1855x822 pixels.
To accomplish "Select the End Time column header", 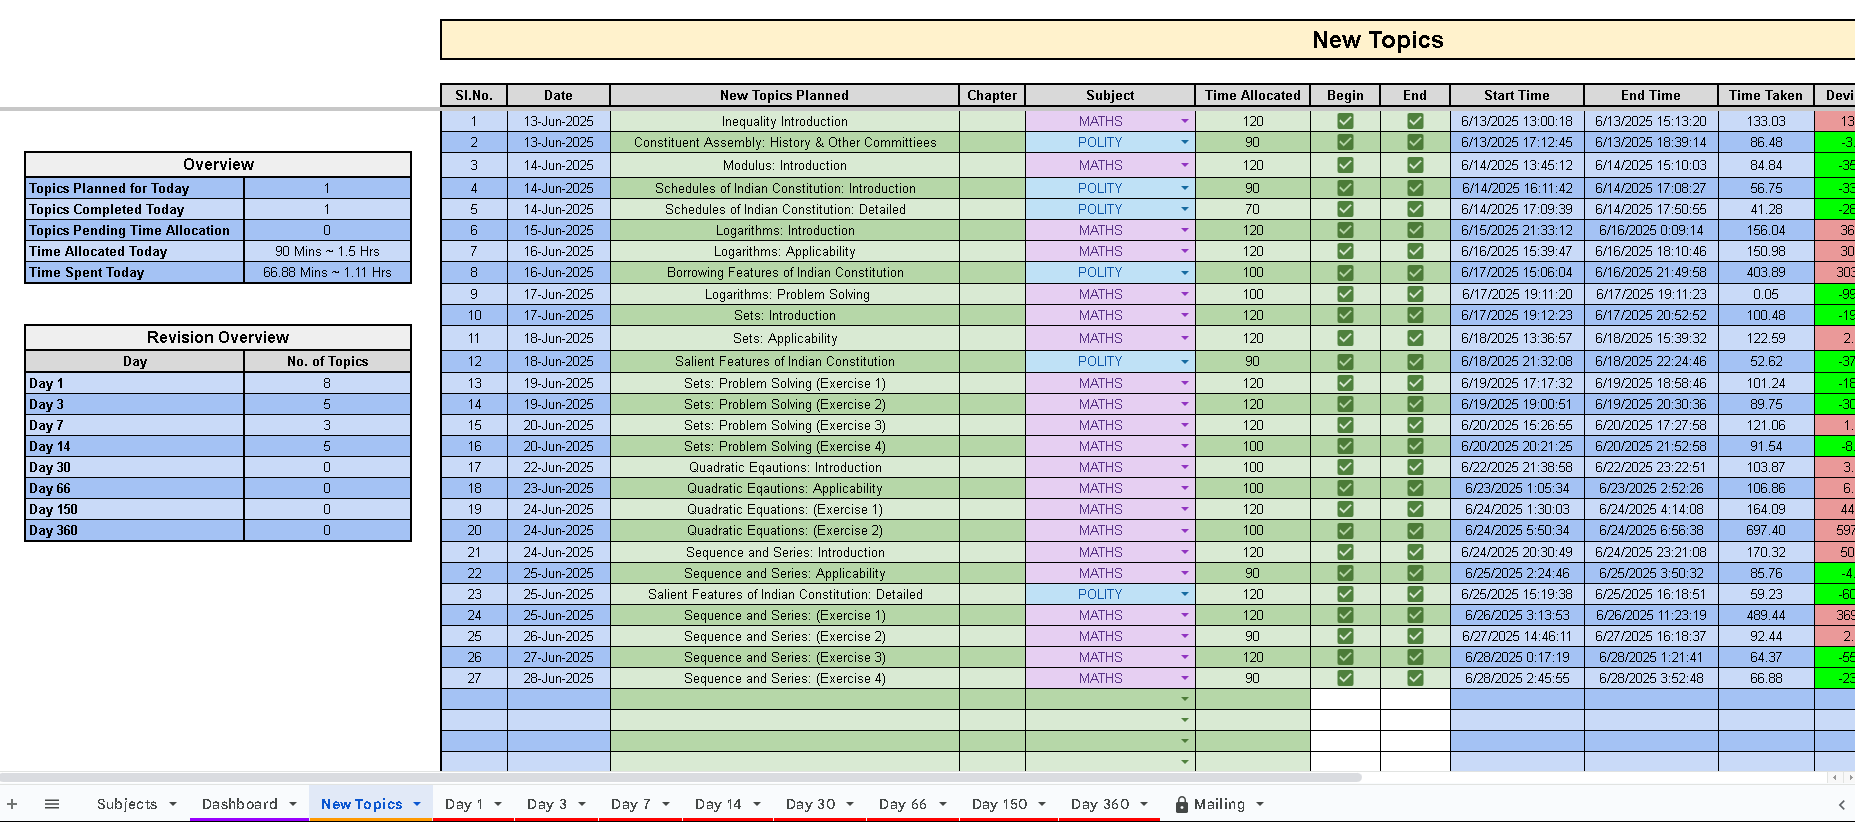I will pos(1651,95).
